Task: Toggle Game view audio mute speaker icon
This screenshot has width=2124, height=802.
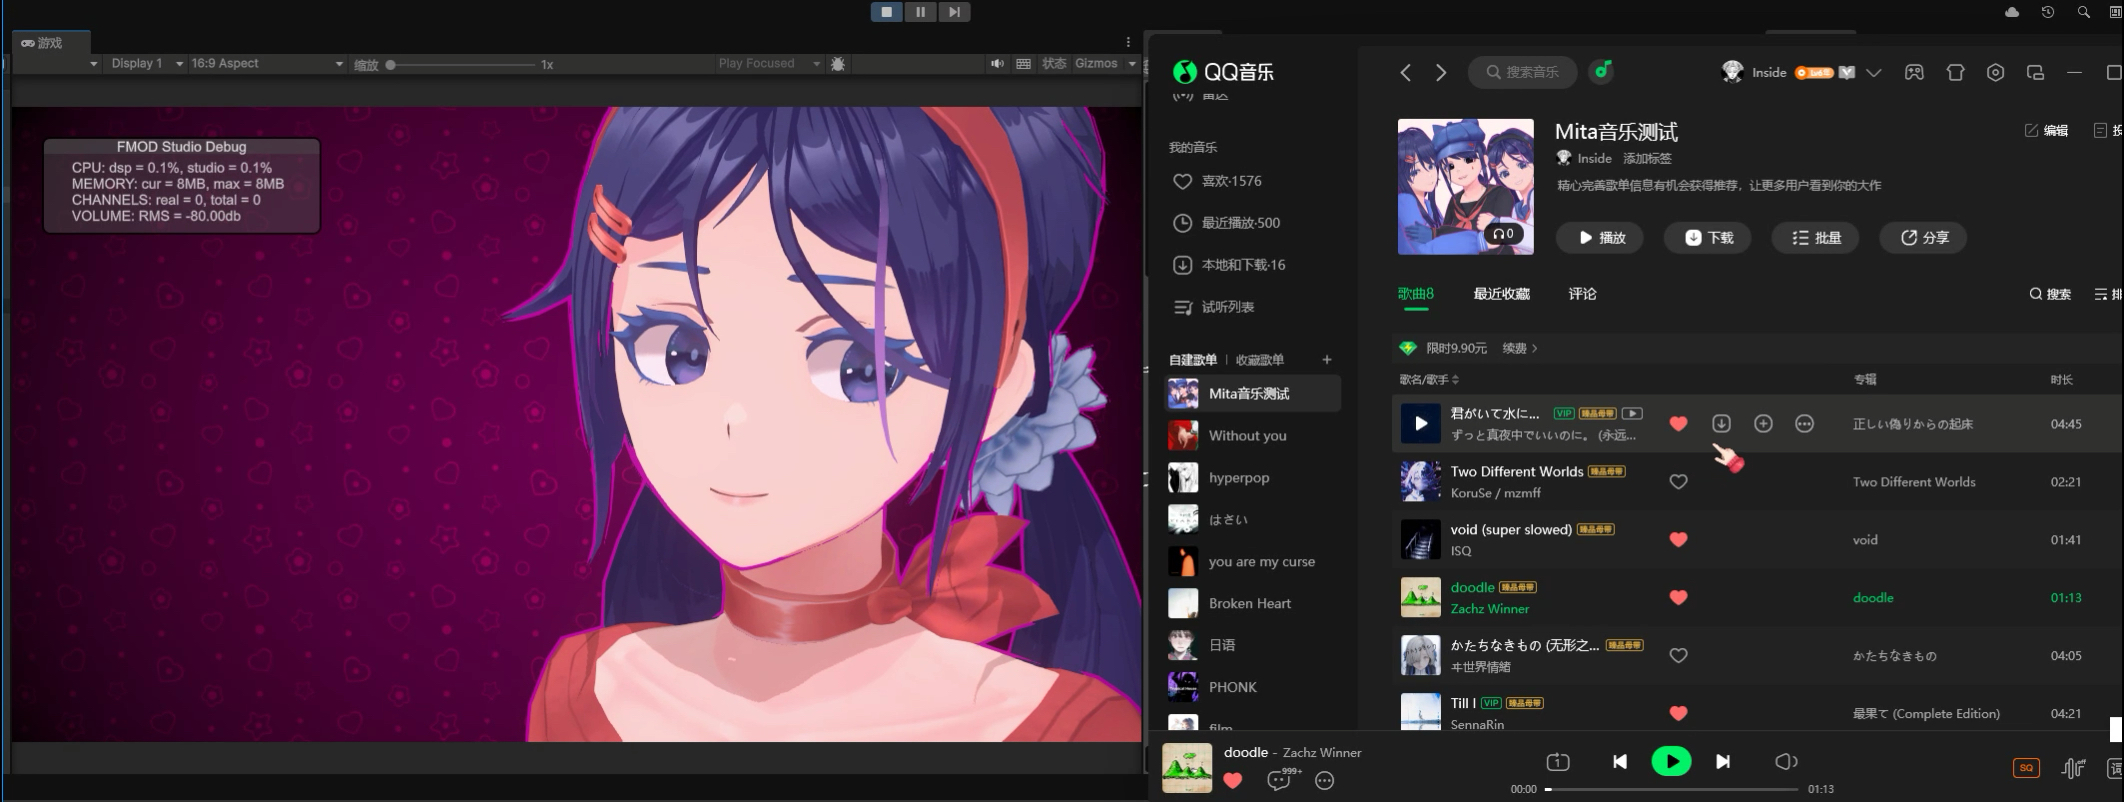Action: tap(997, 63)
